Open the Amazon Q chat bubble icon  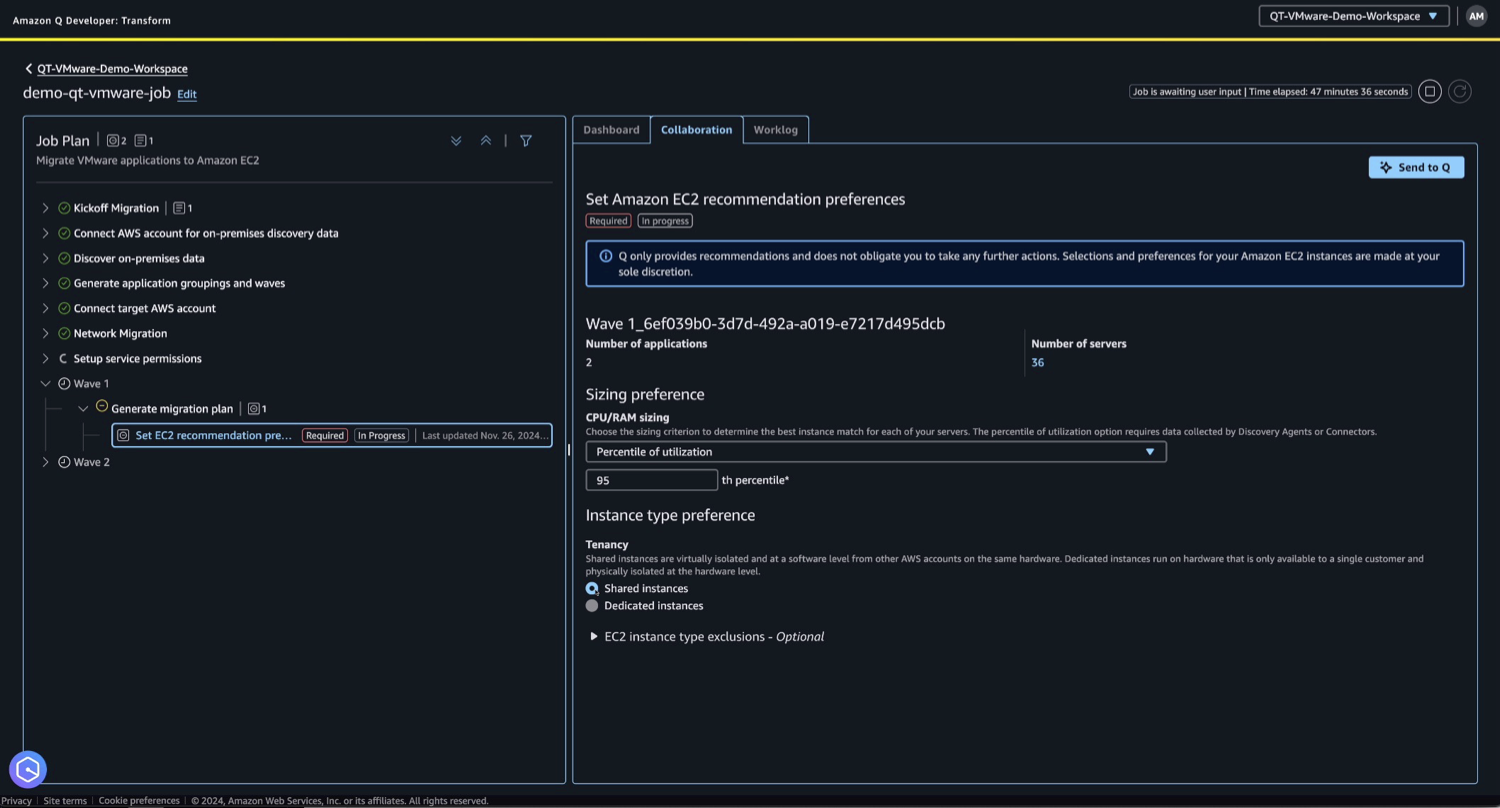pos(27,769)
